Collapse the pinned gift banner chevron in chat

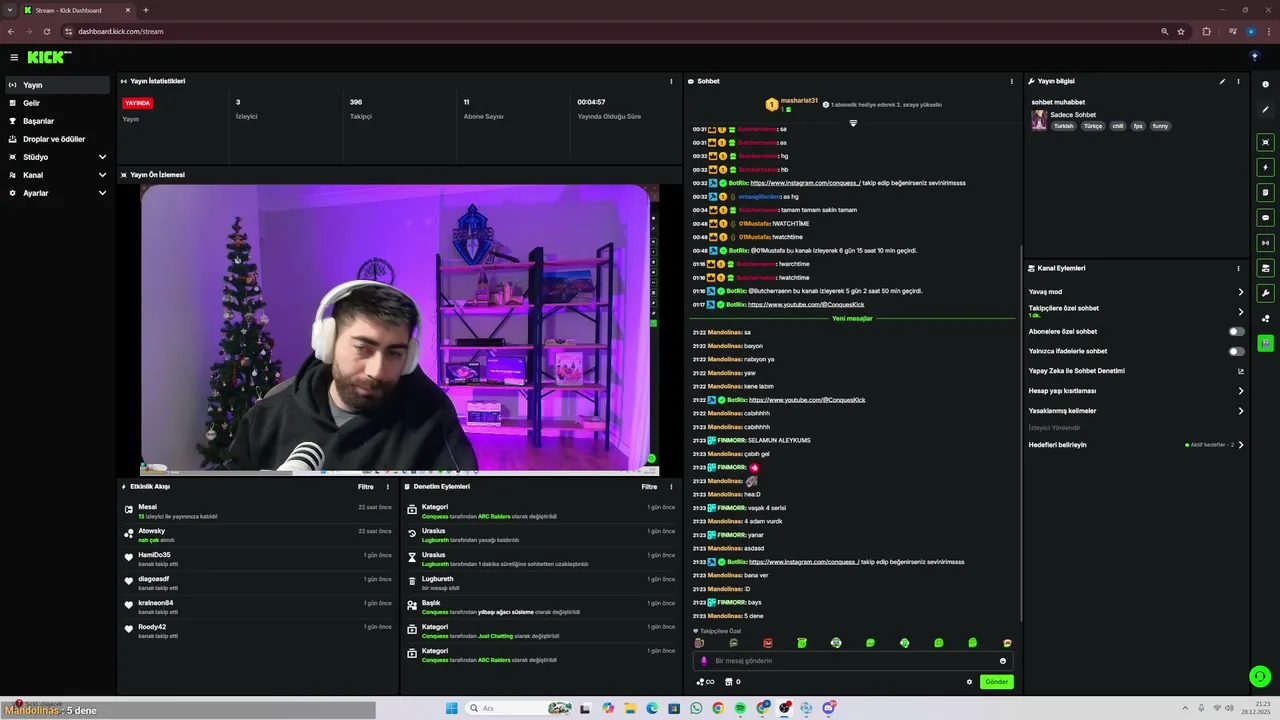pos(853,123)
